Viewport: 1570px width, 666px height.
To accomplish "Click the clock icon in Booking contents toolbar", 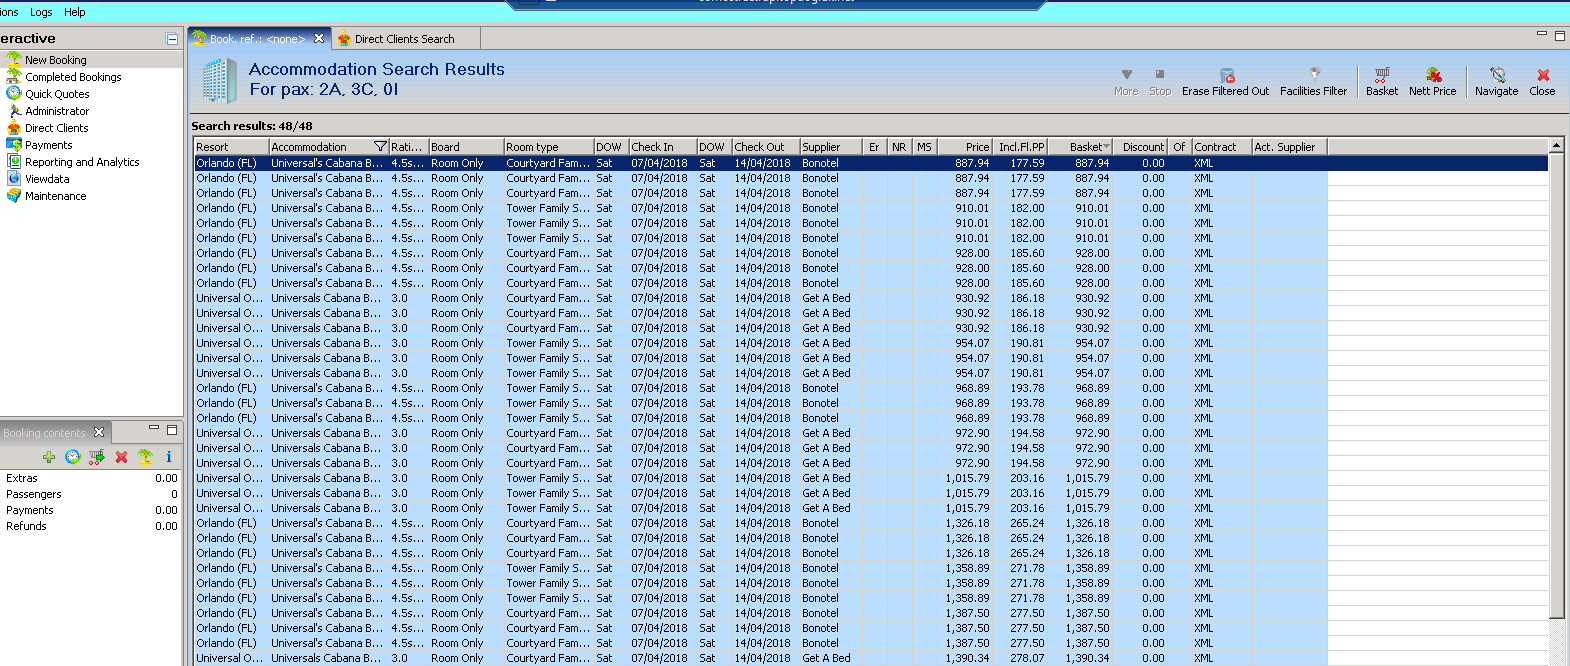I will (72, 457).
